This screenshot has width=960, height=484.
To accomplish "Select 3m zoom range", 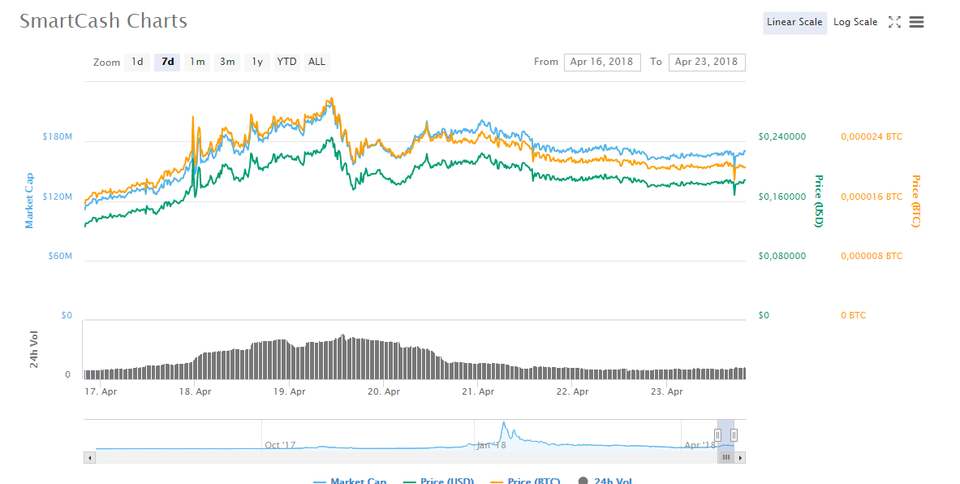I will (227, 62).
